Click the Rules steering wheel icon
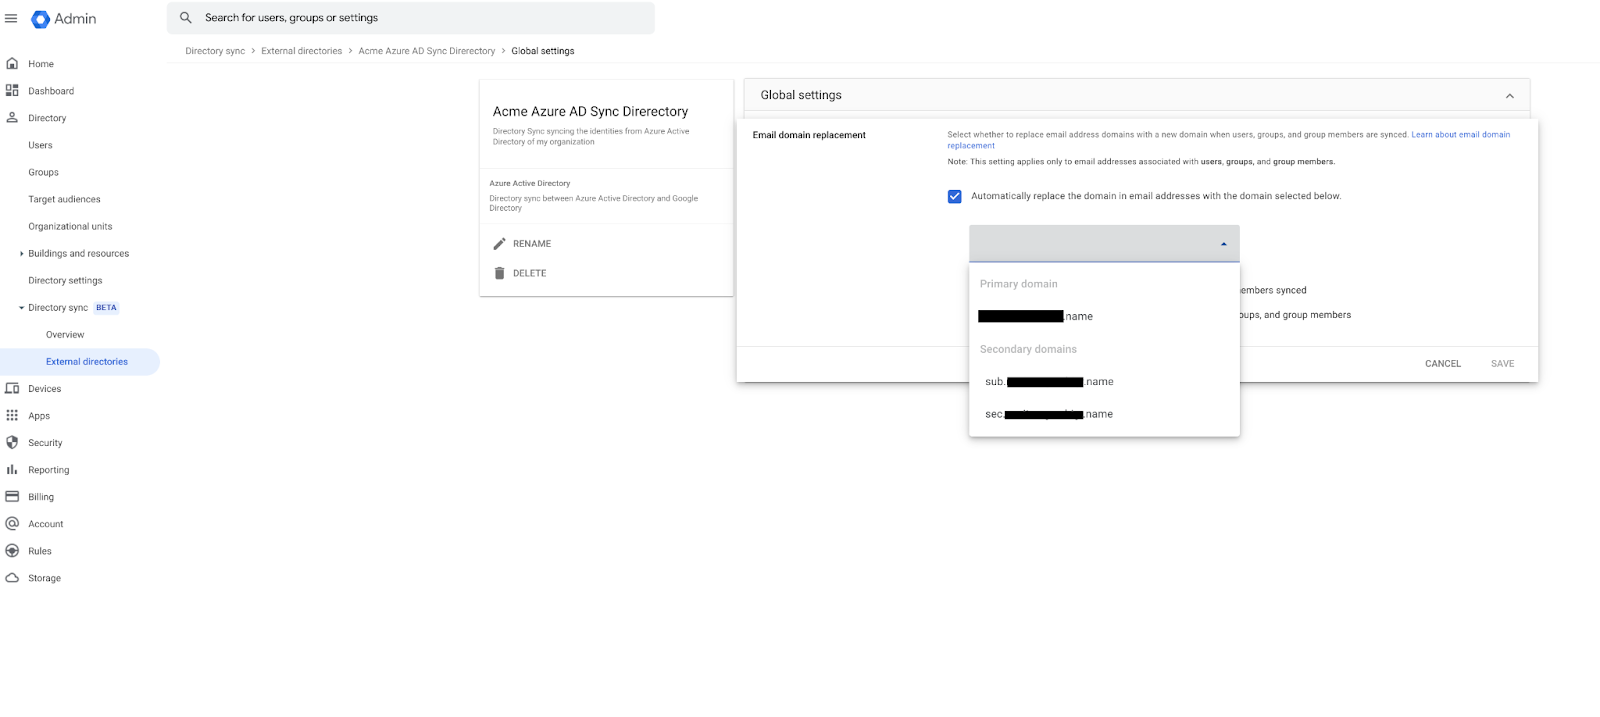Screen dimensions: 1600x717 12,550
